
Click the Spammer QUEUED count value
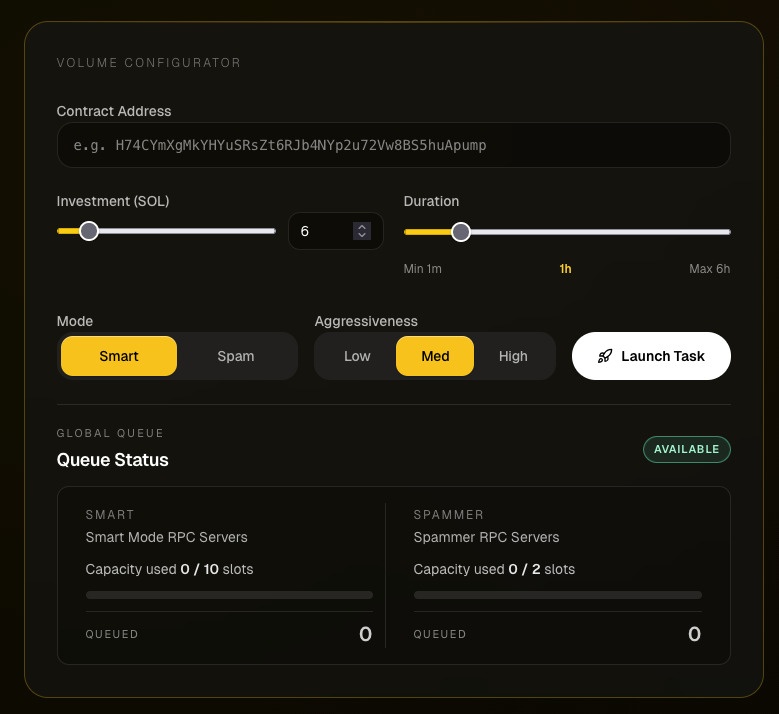[x=695, y=634]
